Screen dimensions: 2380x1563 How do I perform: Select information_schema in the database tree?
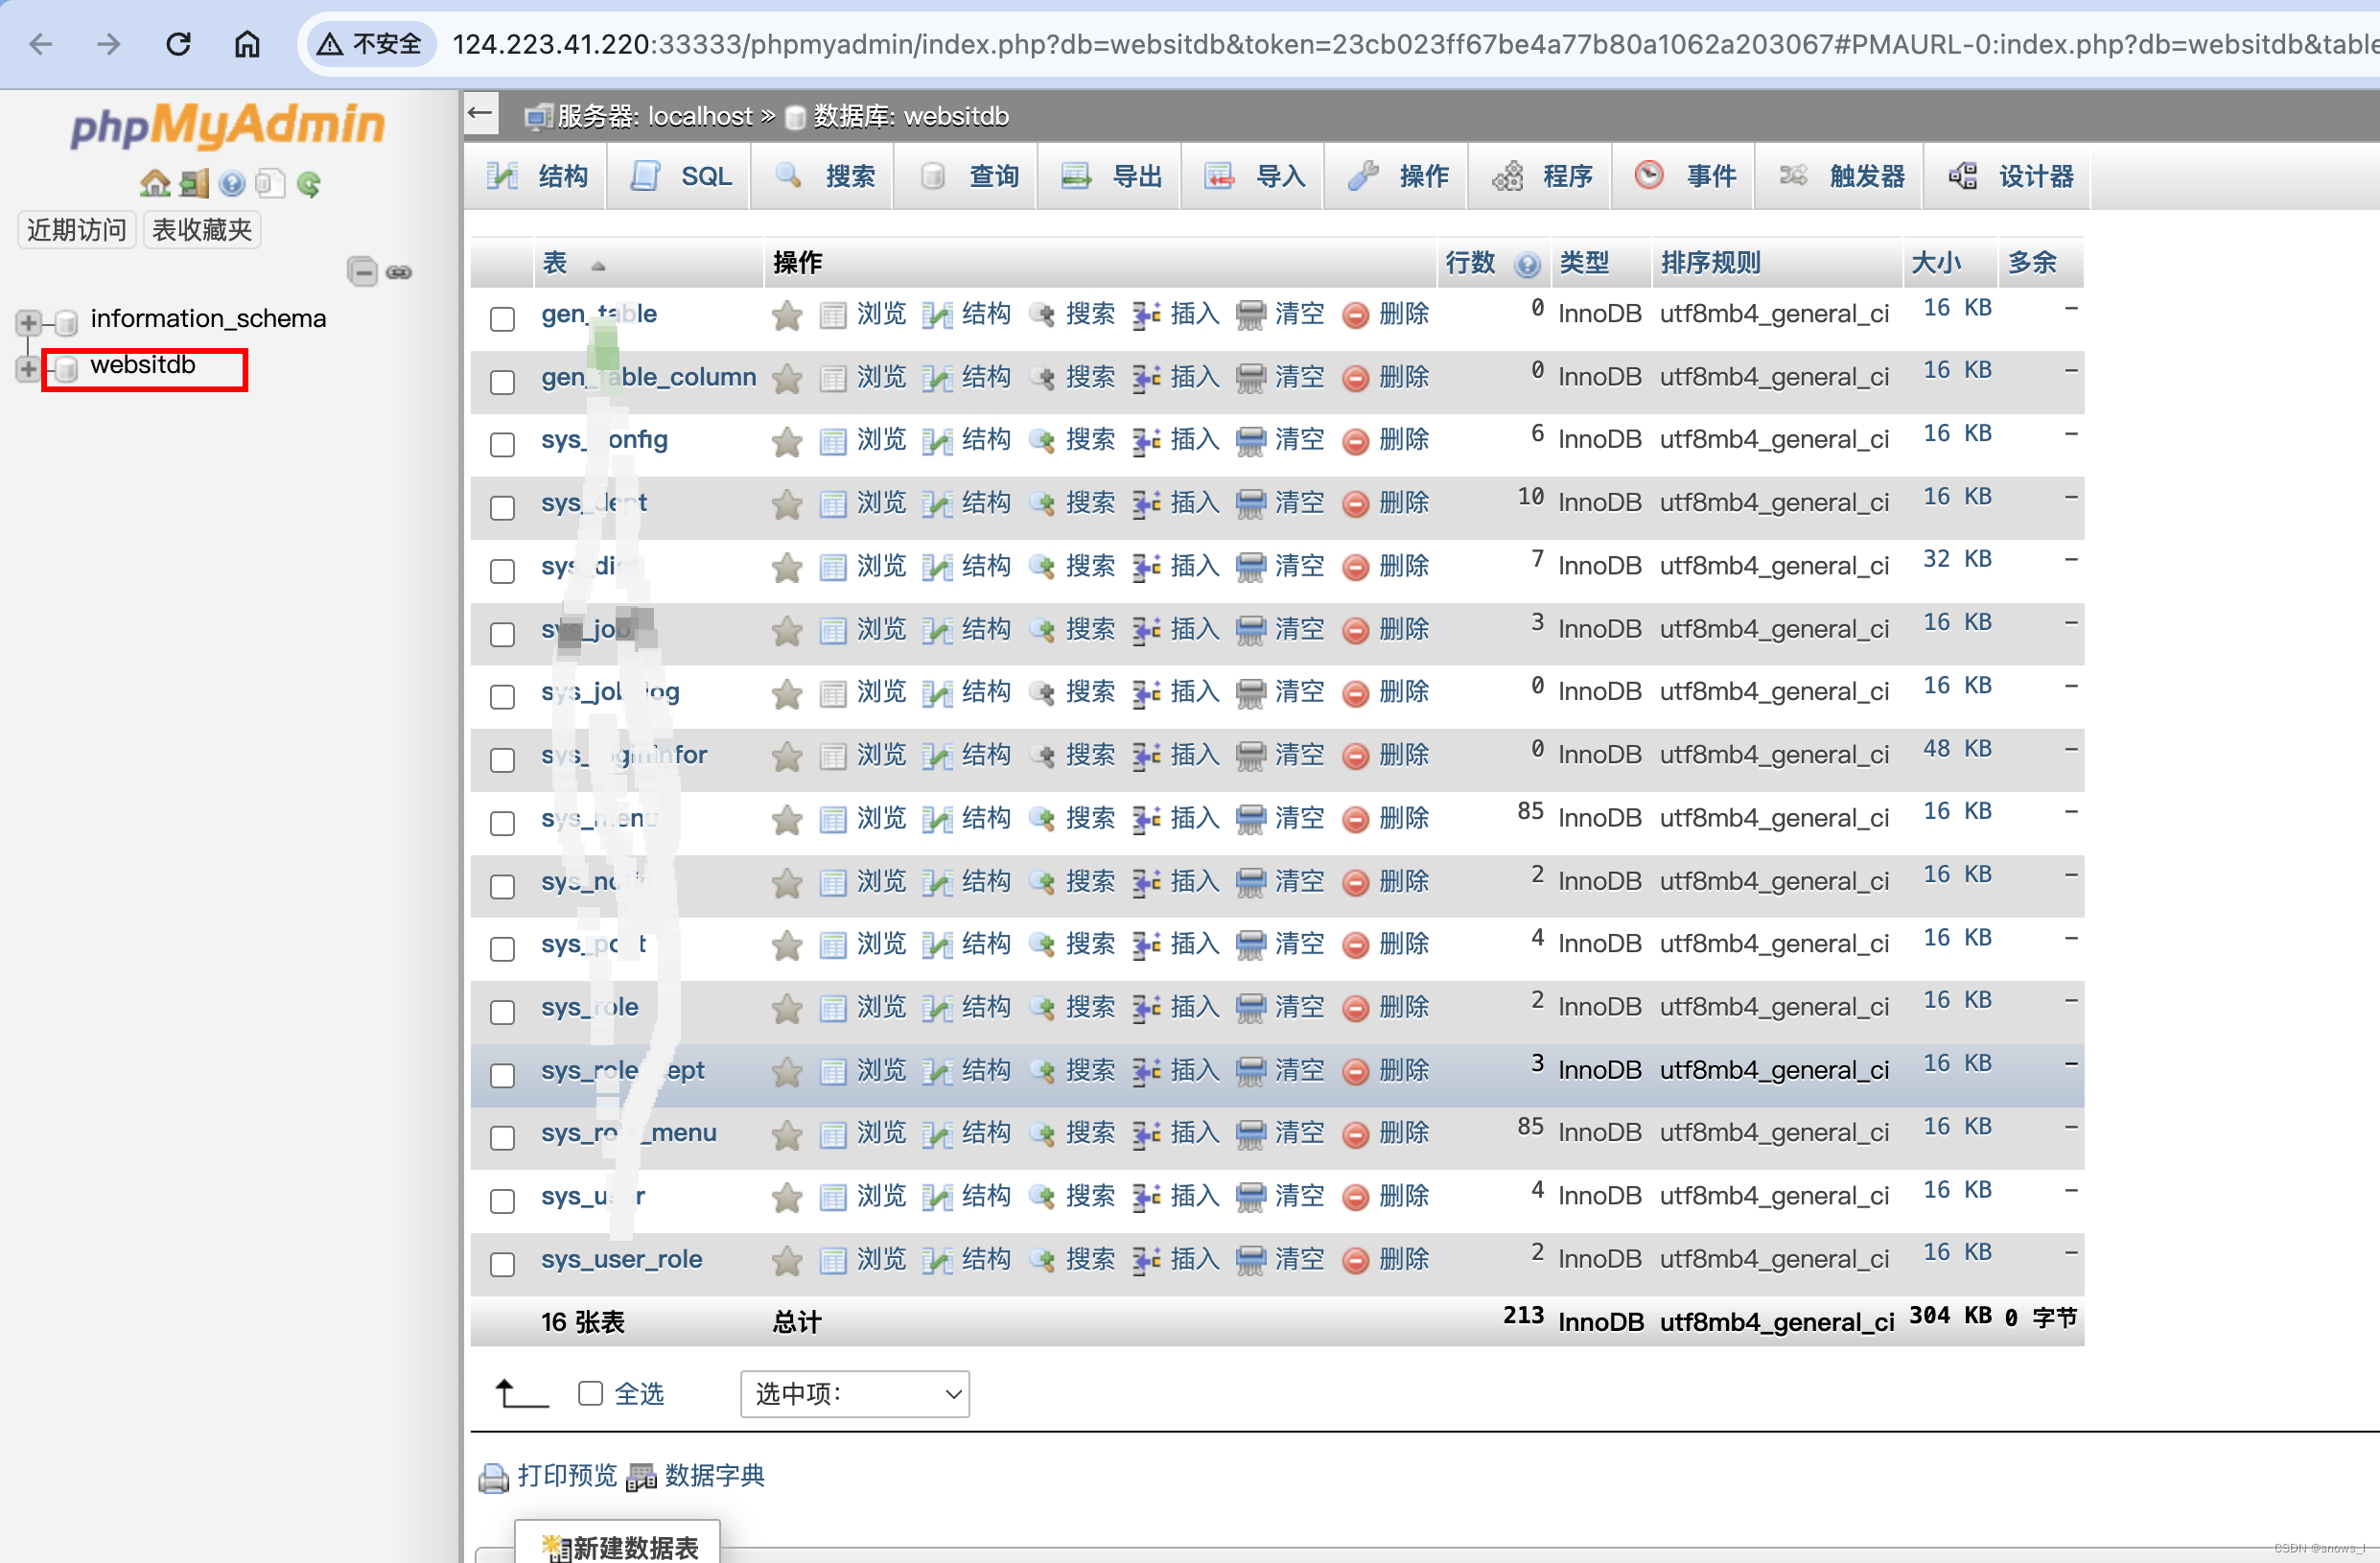208,319
